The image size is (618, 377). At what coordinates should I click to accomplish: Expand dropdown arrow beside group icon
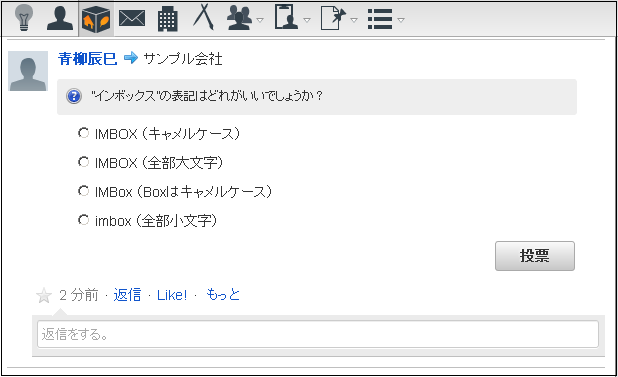point(260,20)
